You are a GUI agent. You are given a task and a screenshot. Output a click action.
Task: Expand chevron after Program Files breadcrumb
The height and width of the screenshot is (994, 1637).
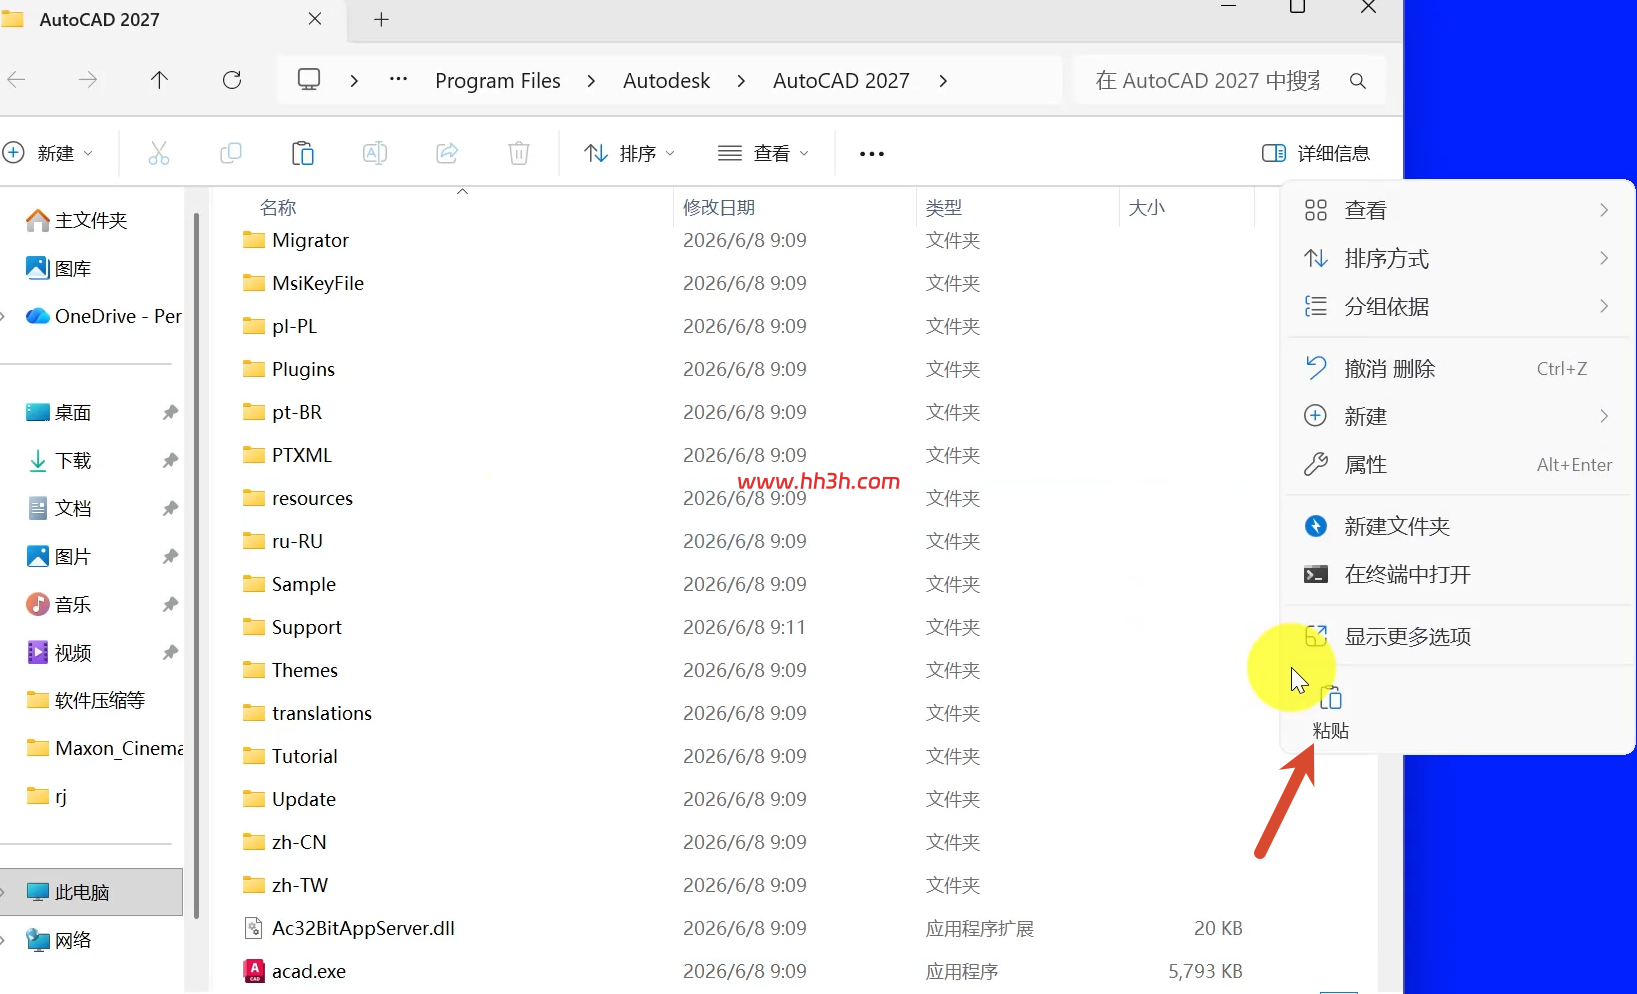coord(591,81)
